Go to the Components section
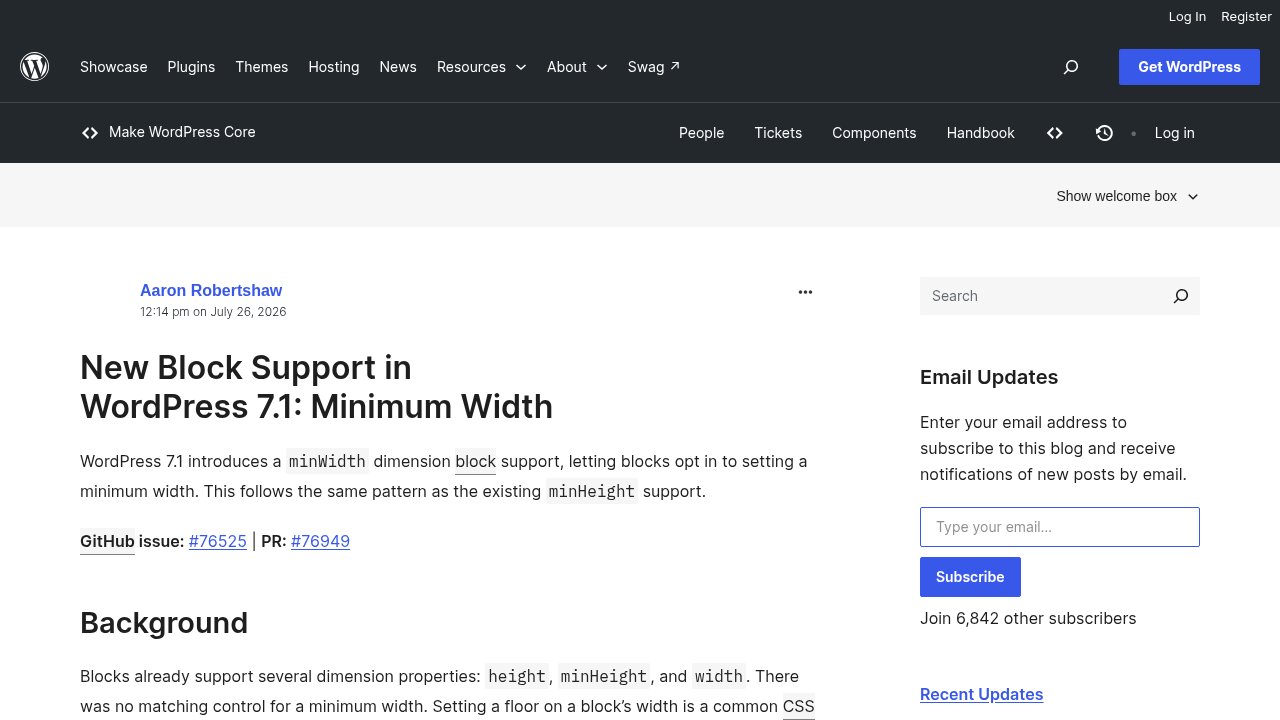 coord(874,133)
